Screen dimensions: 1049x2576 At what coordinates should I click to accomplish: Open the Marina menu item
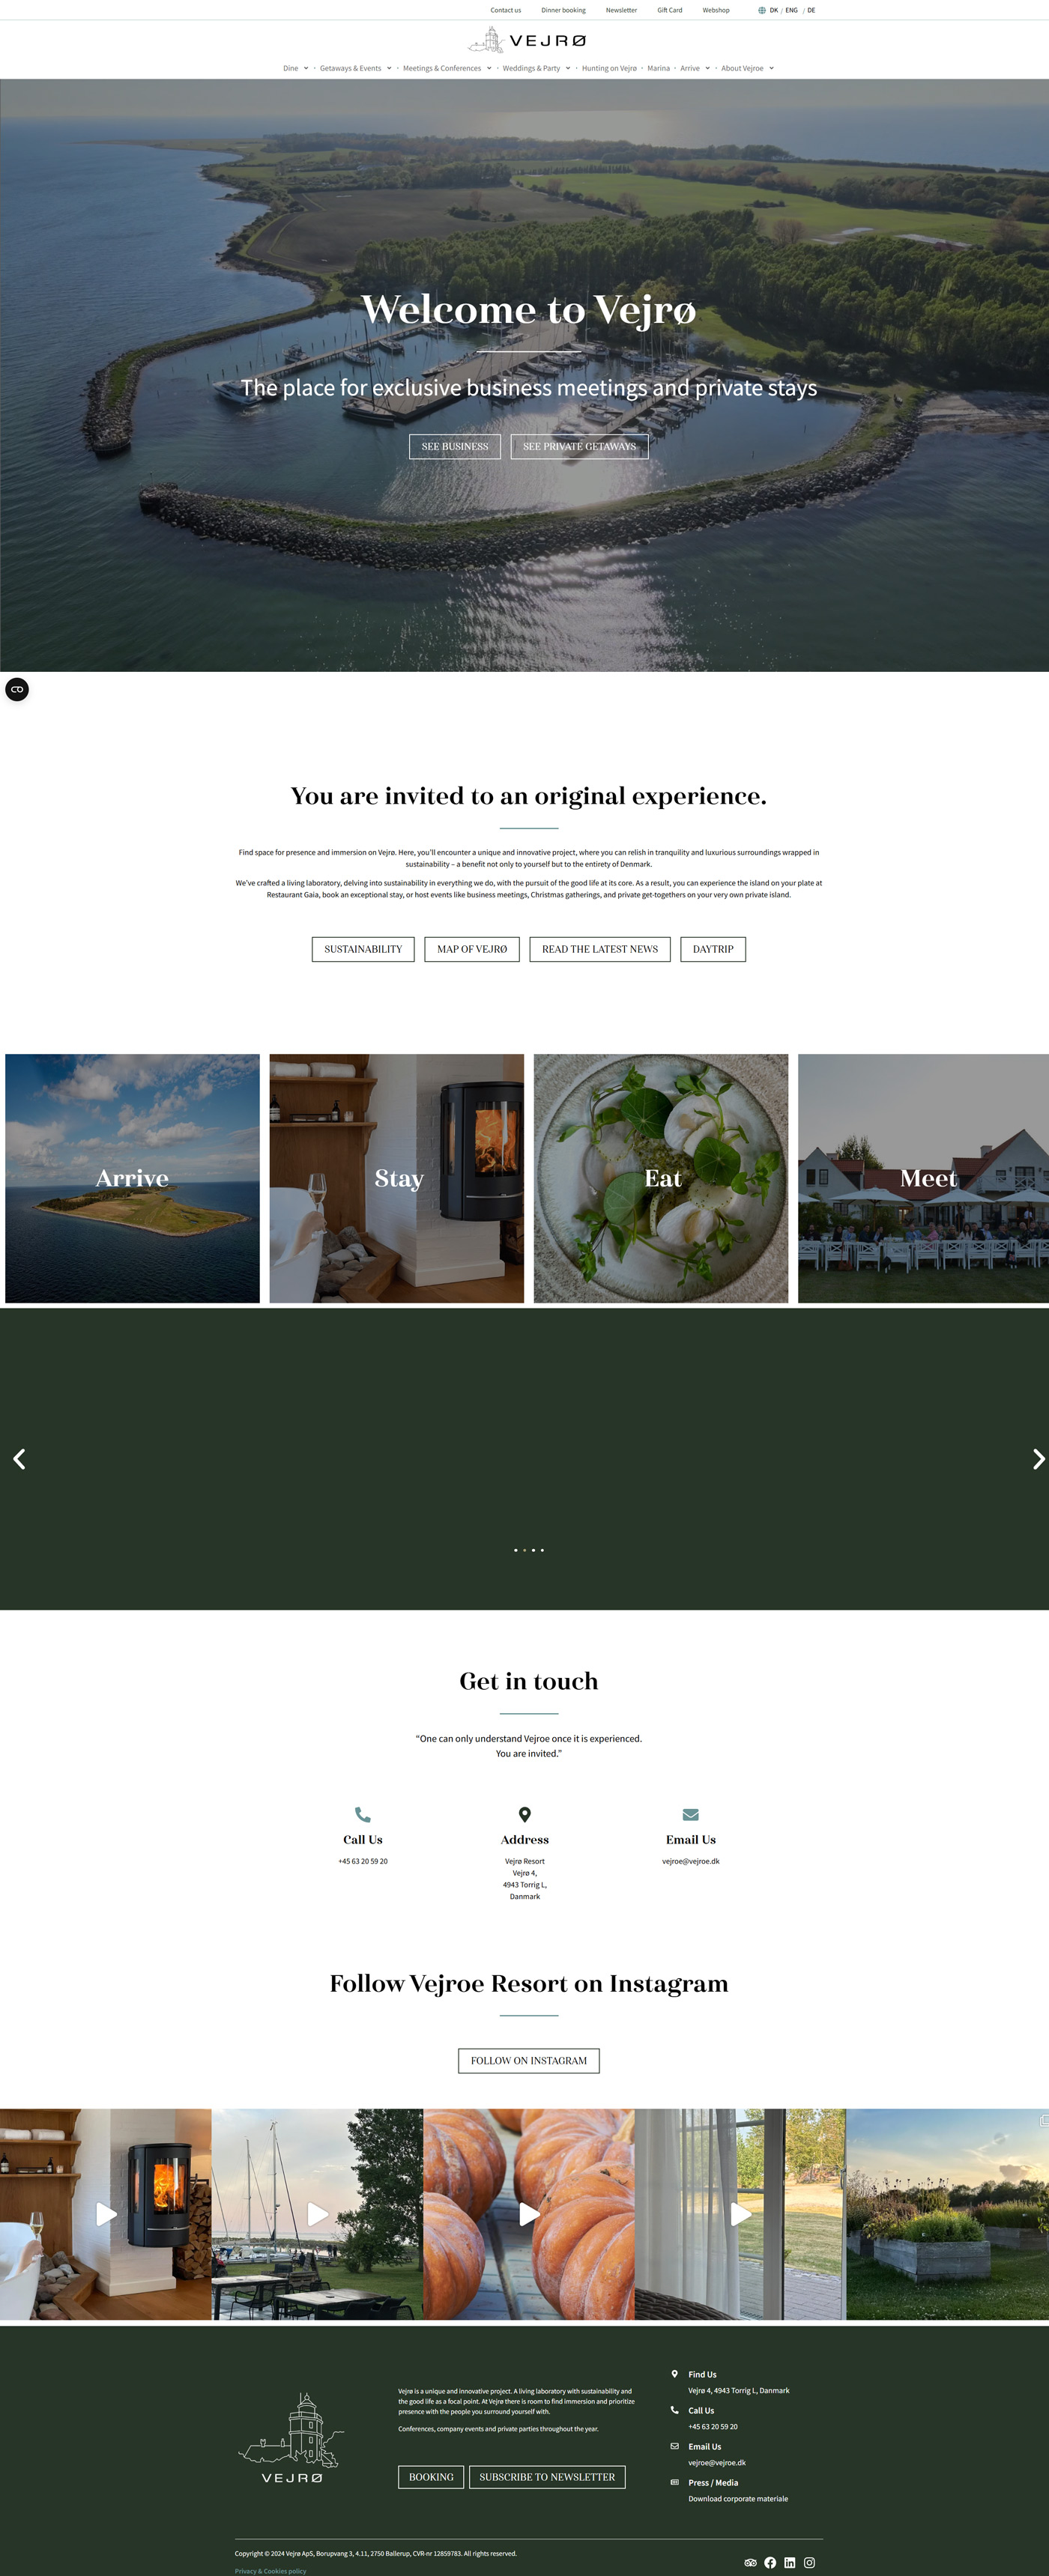click(658, 68)
